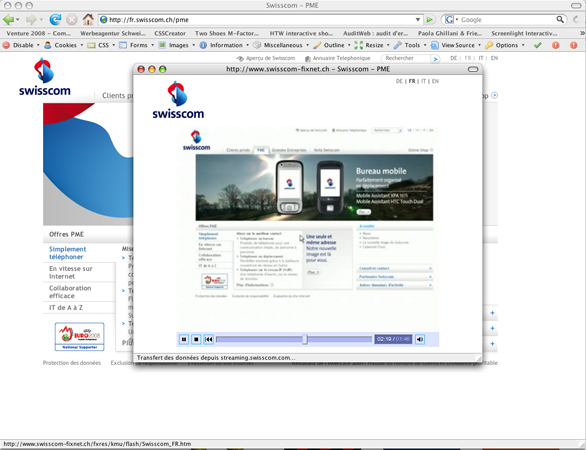Image resolution: width=586 pixels, height=450 pixels.
Task: Switch main page language to EN
Action: [494, 58]
